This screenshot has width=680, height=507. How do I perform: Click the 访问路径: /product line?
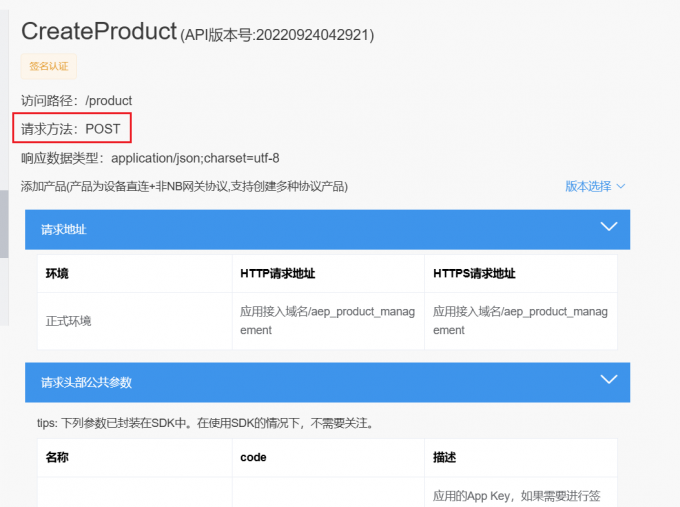click(x=76, y=101)
